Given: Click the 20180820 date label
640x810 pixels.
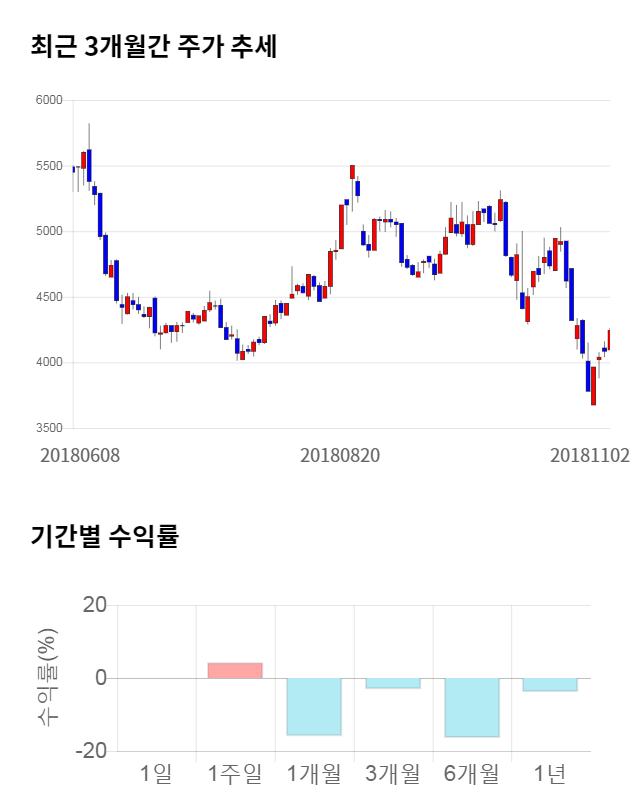Looking at the screenshot, I should coord(340,455).
